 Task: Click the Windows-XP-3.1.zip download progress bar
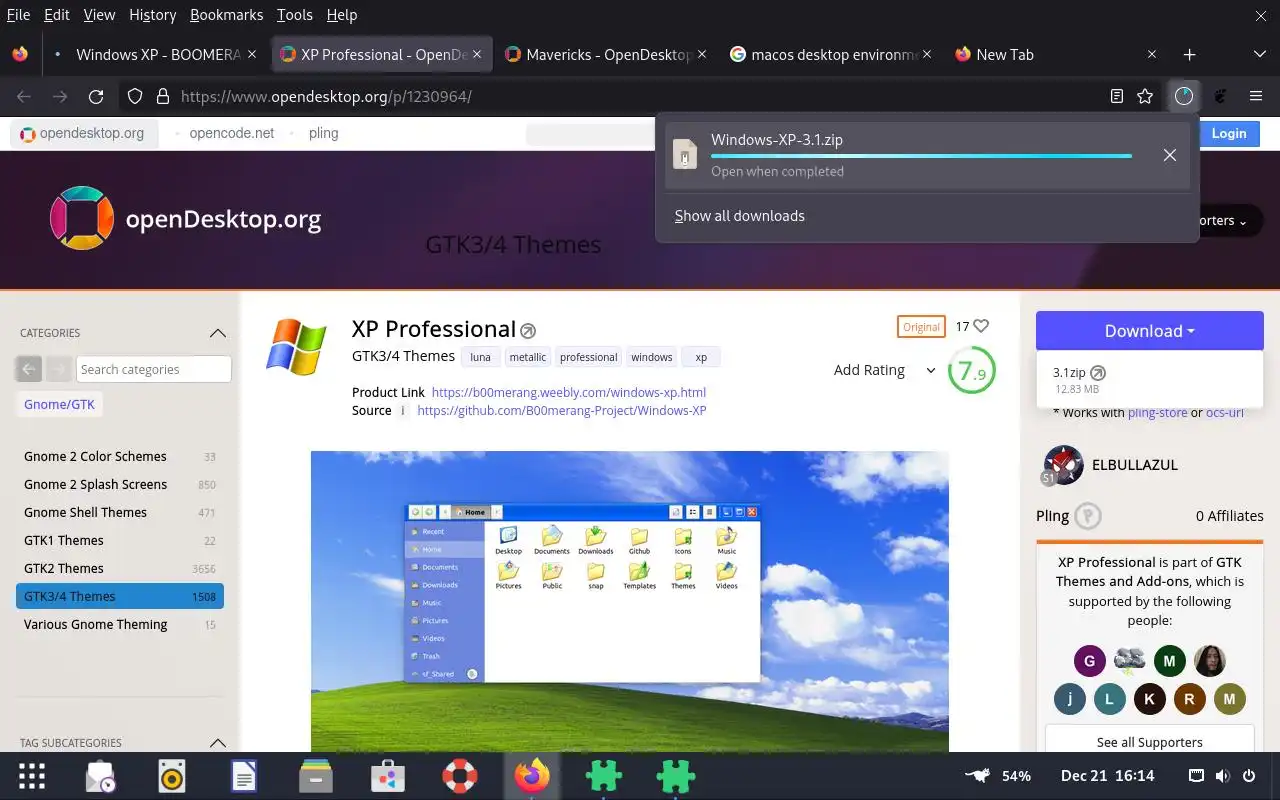click(921, 156)
